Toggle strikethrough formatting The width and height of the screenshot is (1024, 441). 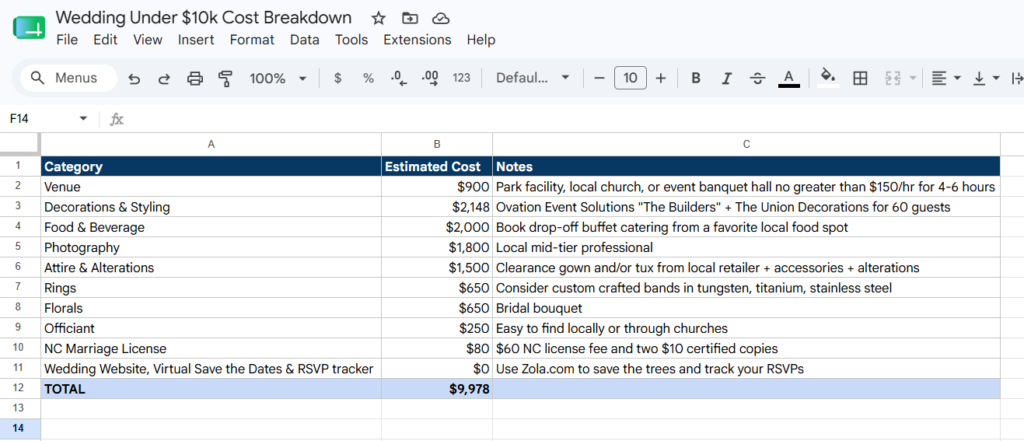pos(758,78)
